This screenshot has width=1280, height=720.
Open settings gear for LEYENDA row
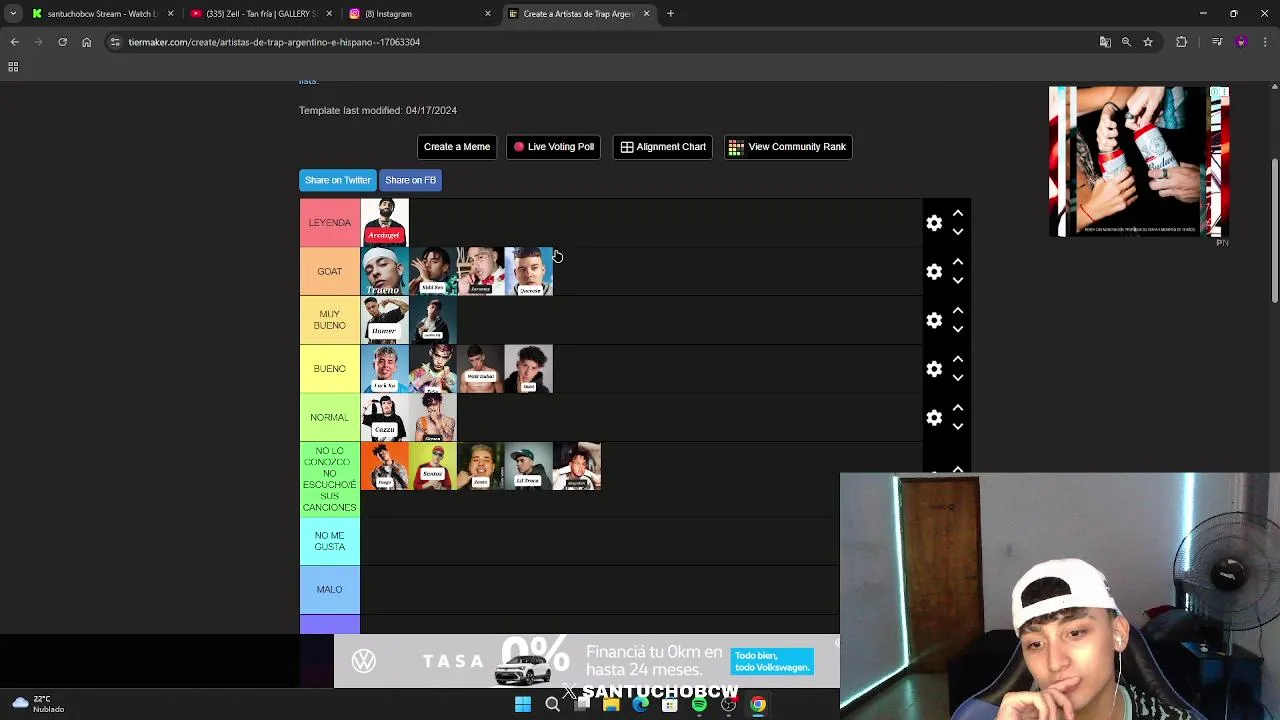934,223
